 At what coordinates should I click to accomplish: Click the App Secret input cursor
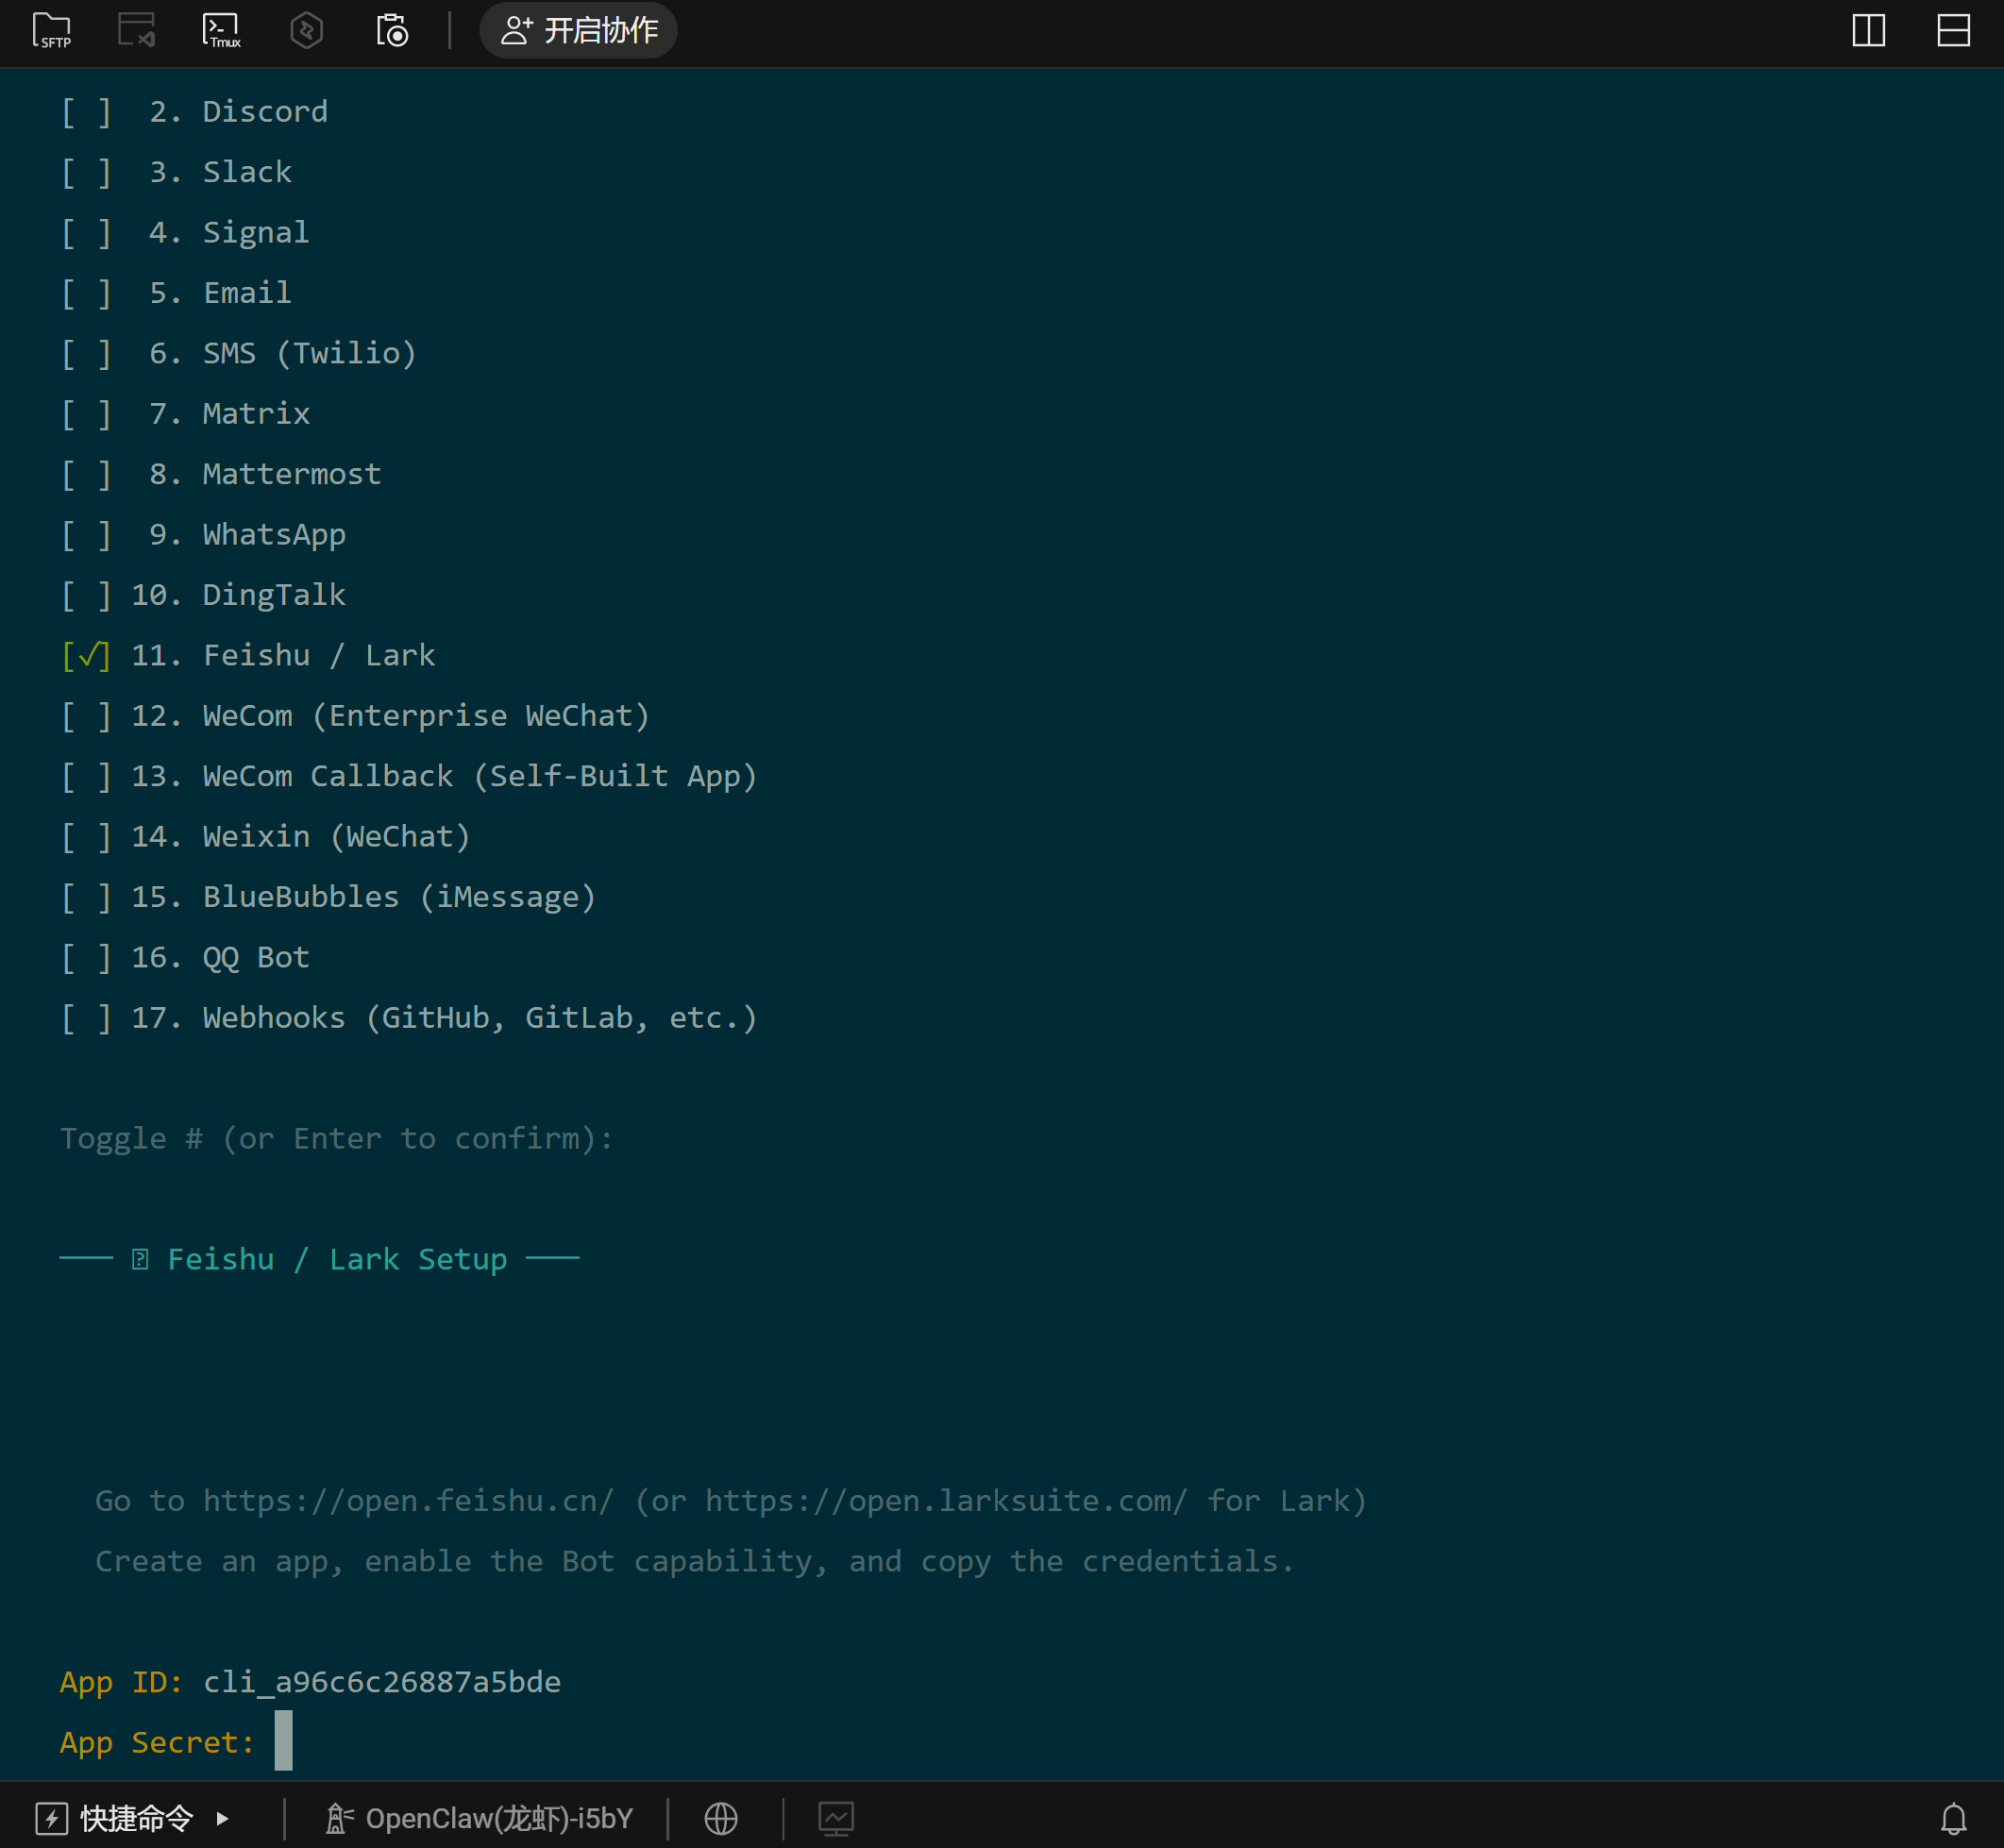[x=284, y=1741]
